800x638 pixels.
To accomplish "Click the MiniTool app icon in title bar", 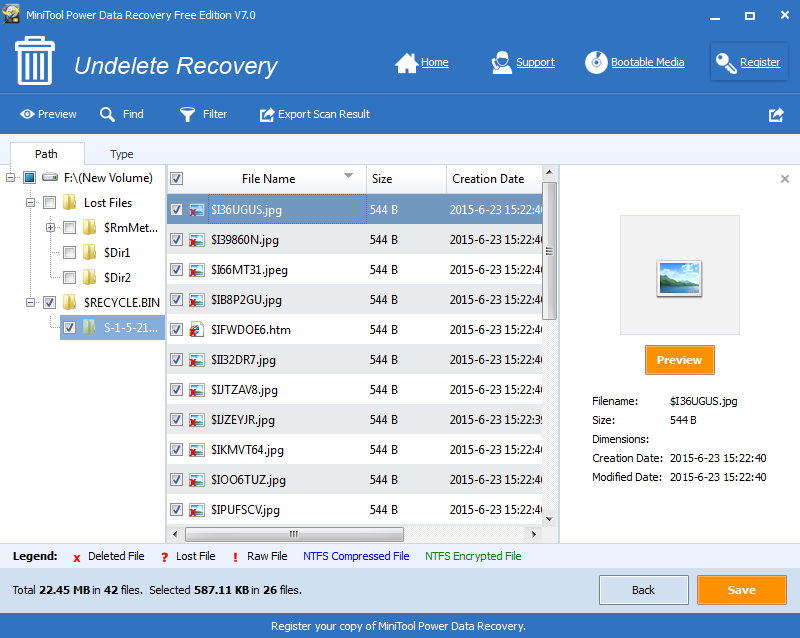I will 11,14.
